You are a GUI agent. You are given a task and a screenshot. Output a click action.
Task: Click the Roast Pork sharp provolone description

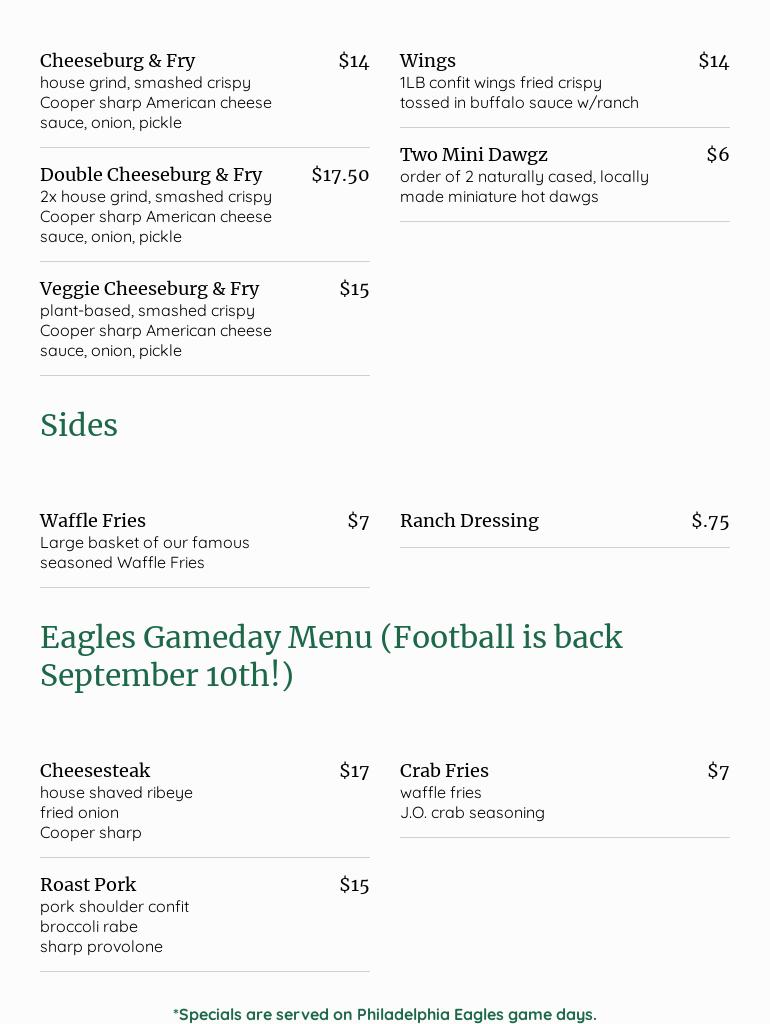pos(101,947)
